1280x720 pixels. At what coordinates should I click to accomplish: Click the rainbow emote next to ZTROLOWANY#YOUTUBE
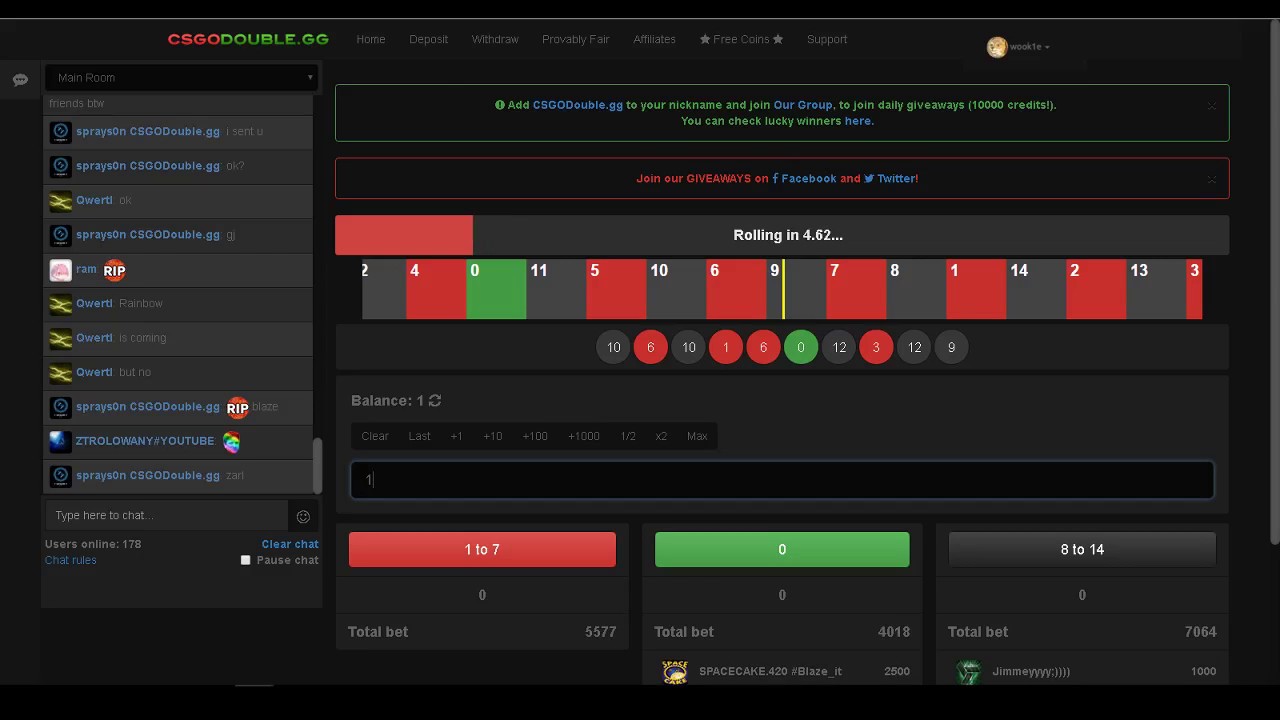pyautogui.click(x=231, y=441)
